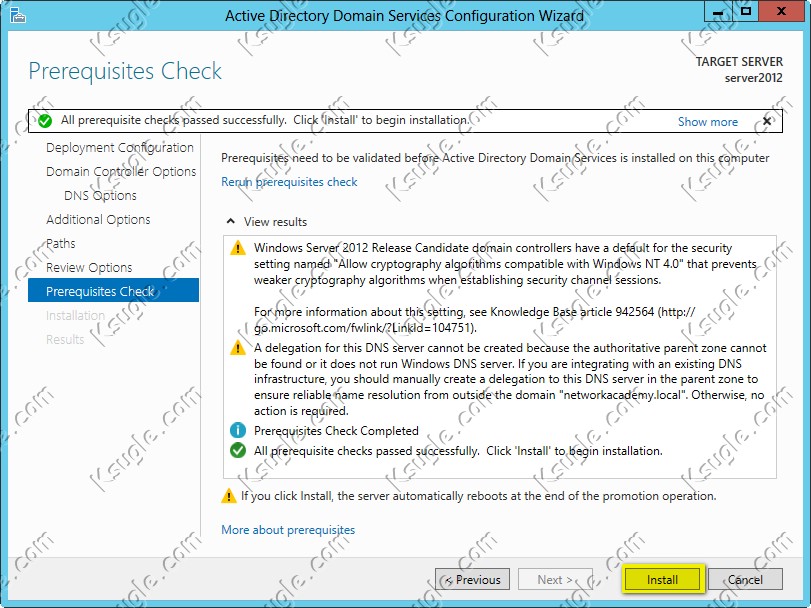Click green check icon in results list
811x608 pixels.
coord(237,450)
